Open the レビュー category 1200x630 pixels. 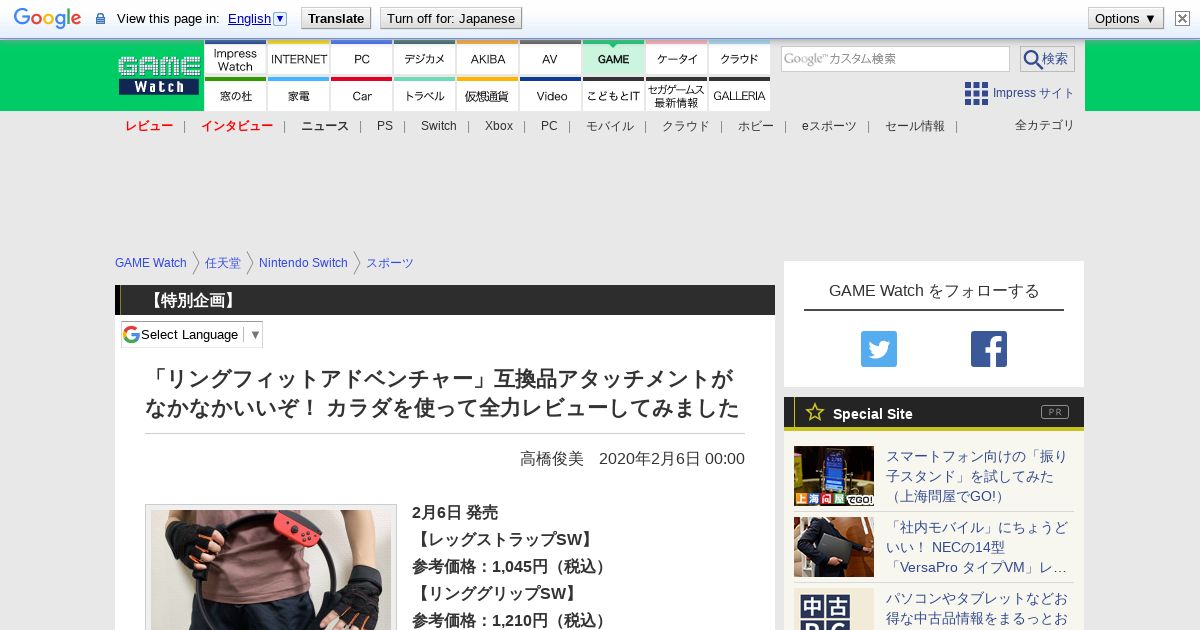(x=149, y=126)
